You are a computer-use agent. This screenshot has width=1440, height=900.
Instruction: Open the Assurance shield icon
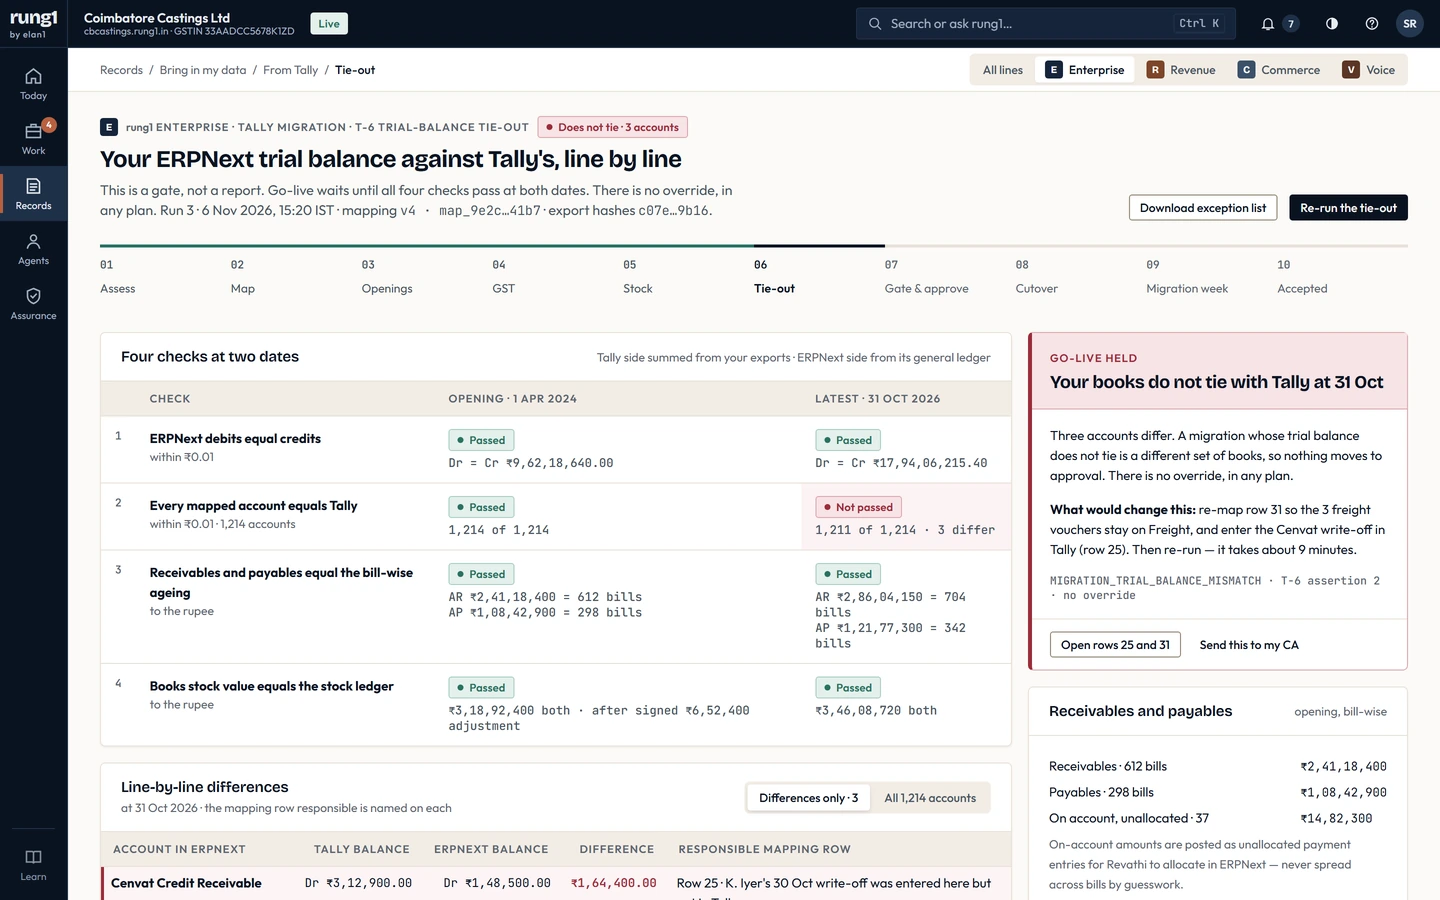[x=33, y=304]
